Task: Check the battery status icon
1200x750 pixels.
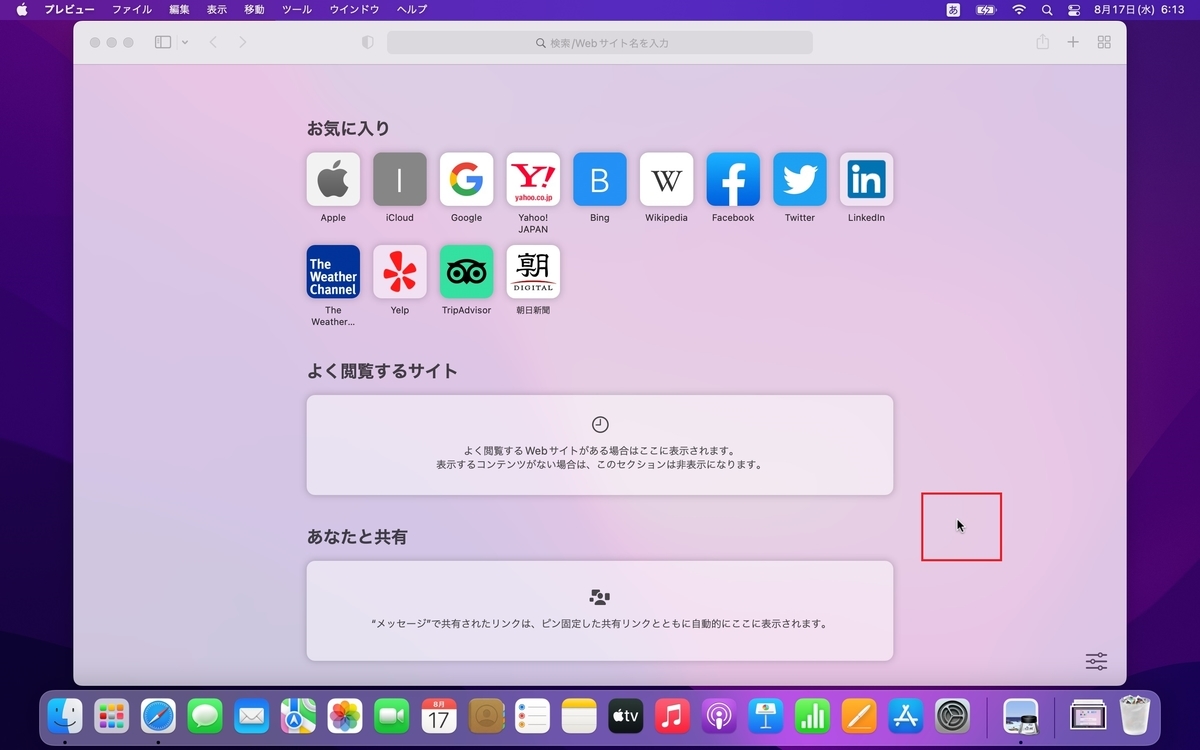Action: tap(985, 9)
